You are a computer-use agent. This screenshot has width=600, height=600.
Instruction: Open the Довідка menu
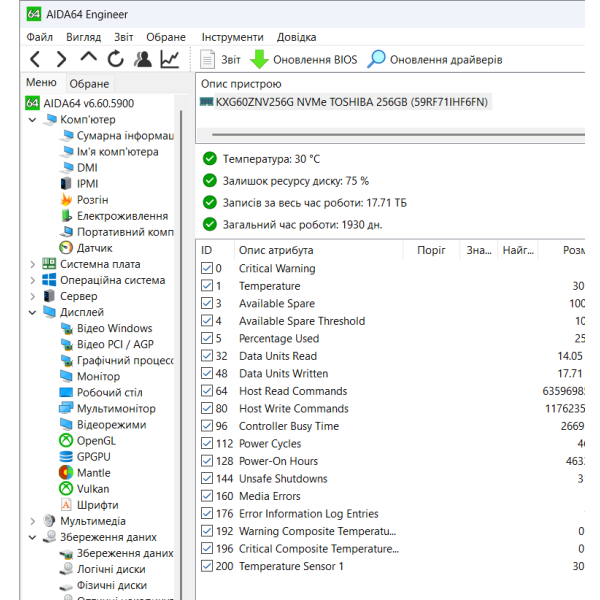pyautogui.click(x=297, y=37)
